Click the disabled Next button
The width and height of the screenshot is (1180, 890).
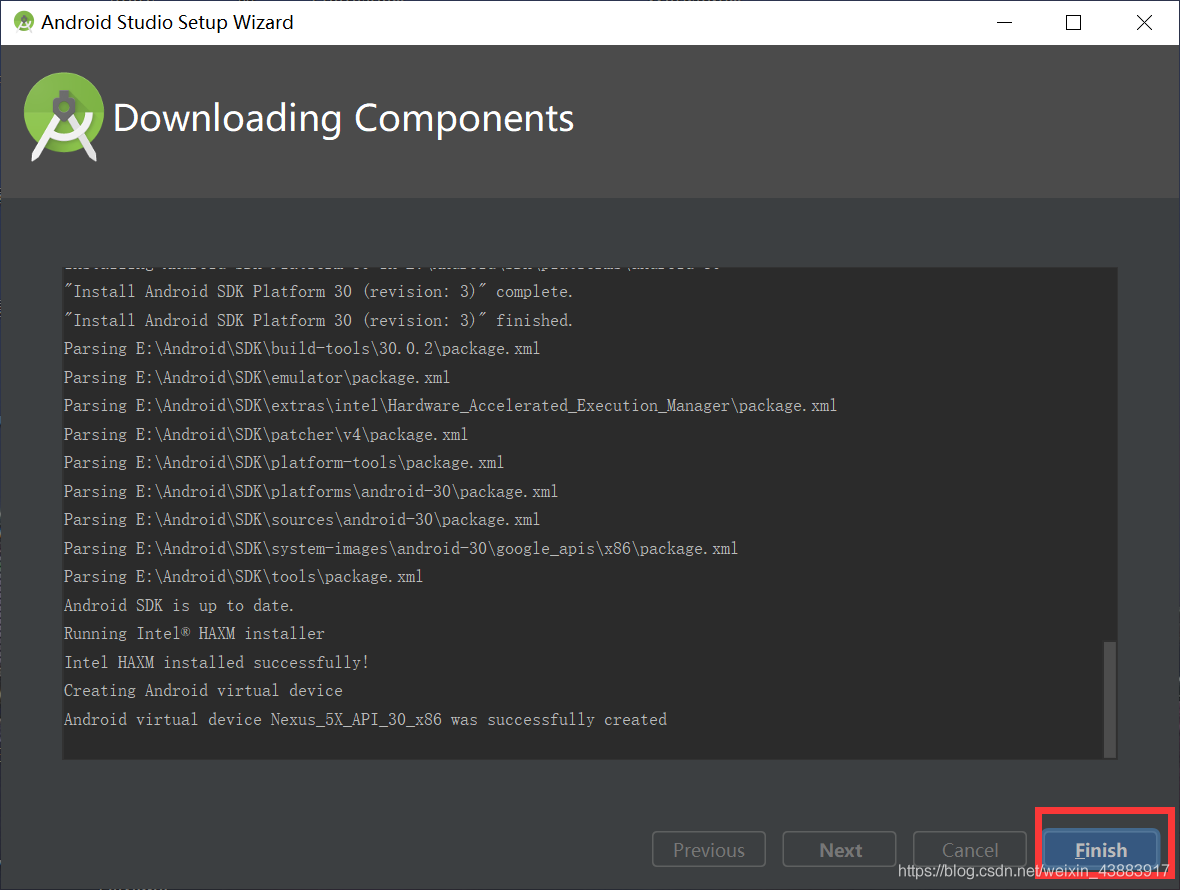pyautogui.click(x=839, y=849)
